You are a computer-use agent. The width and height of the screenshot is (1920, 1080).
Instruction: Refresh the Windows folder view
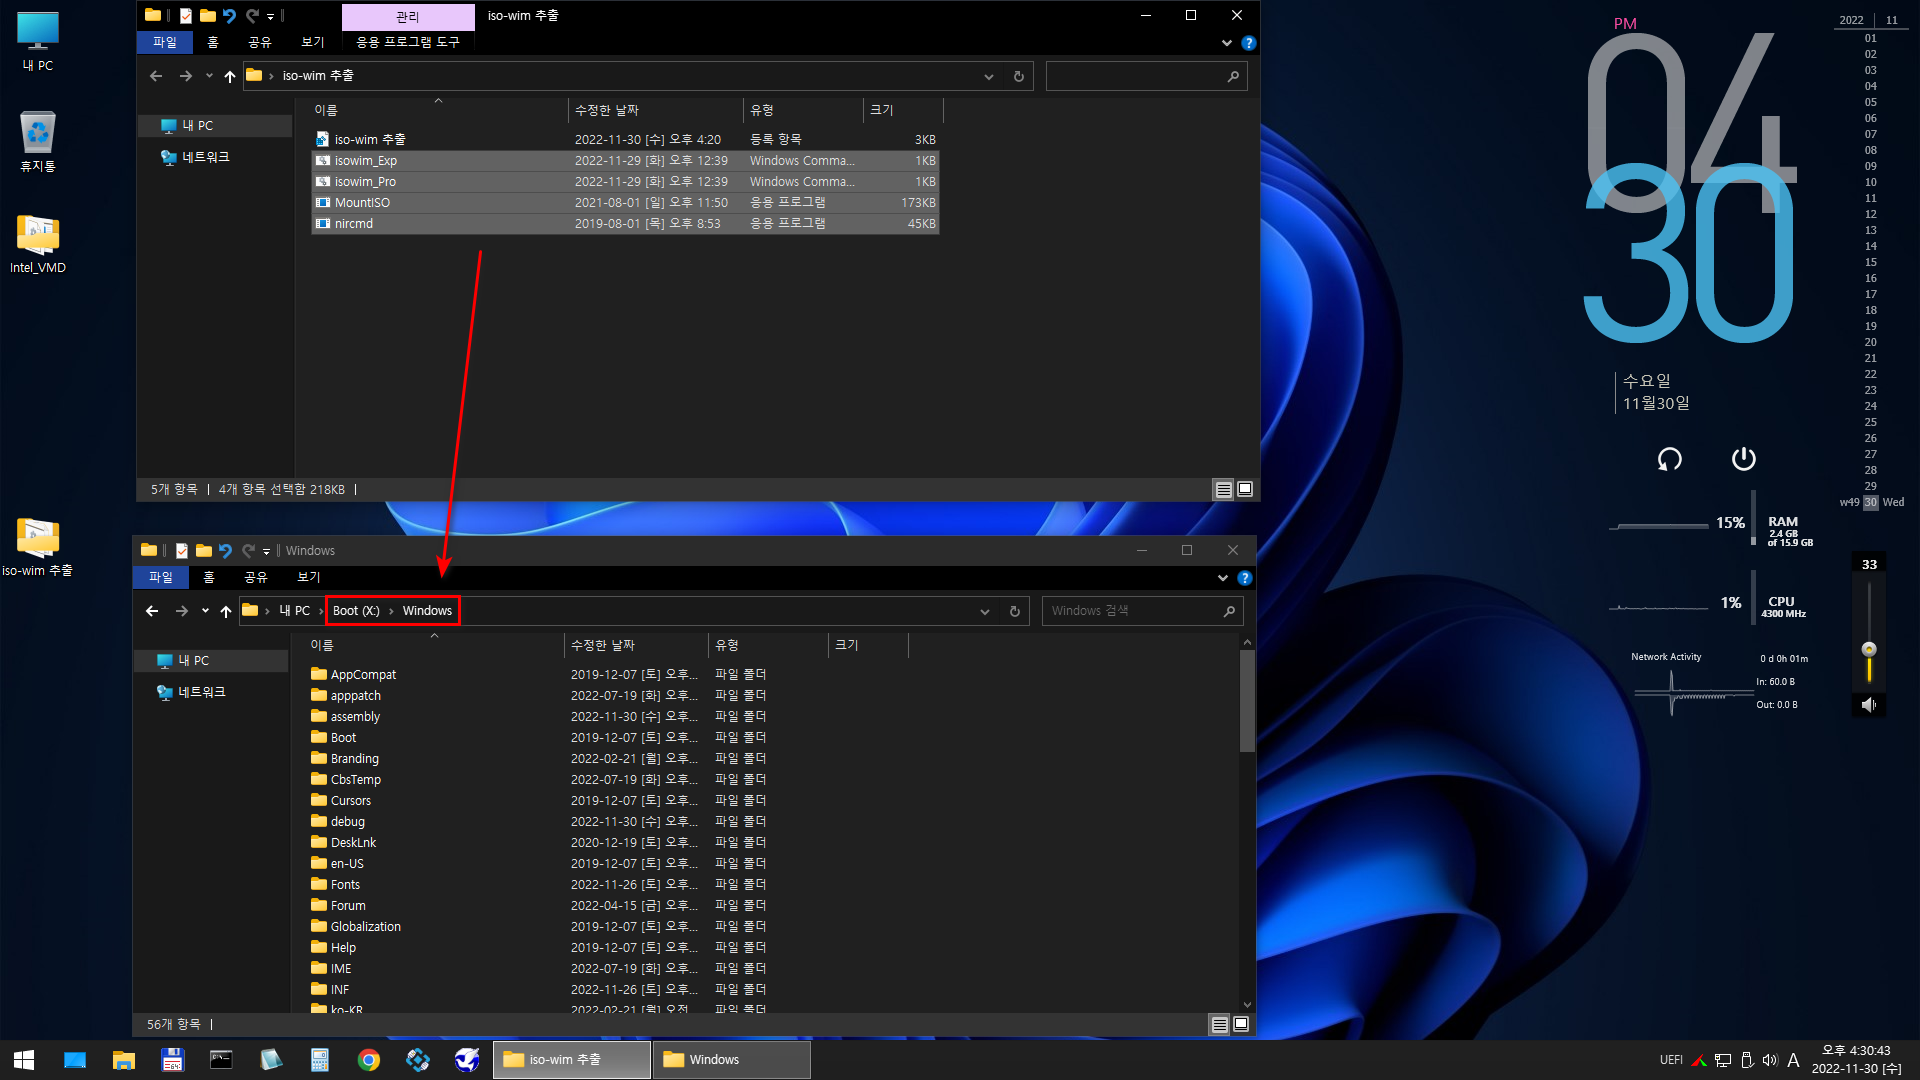point(1015,611)
